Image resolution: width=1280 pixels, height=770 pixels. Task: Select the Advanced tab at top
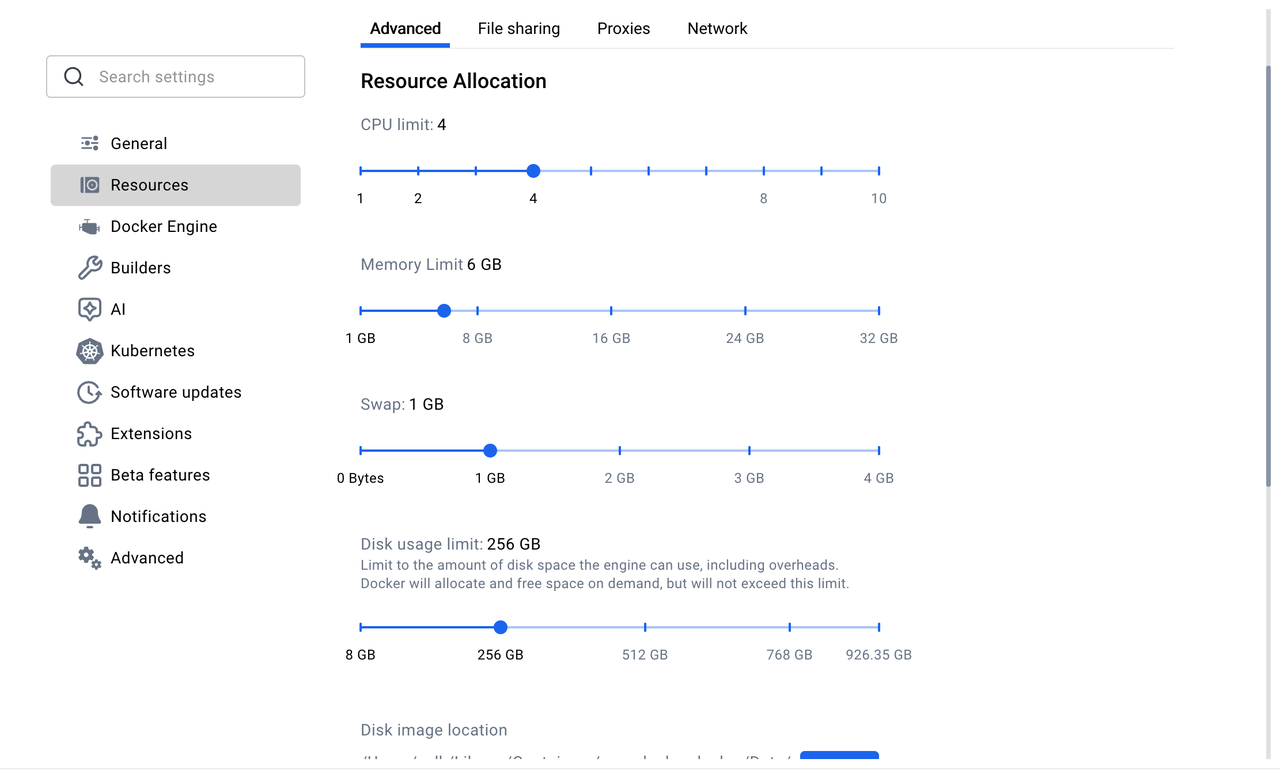click(x=405, y=29)
